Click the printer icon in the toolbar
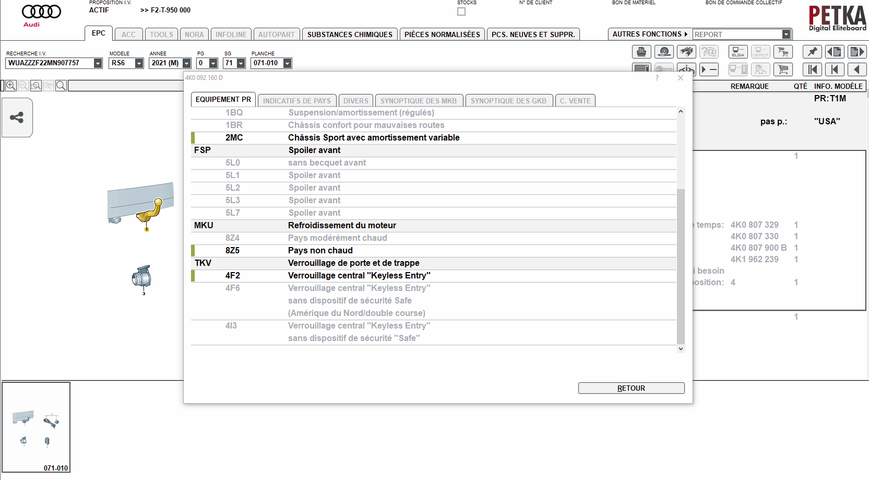This screenshot has width=869, height=480. [642, 52]
